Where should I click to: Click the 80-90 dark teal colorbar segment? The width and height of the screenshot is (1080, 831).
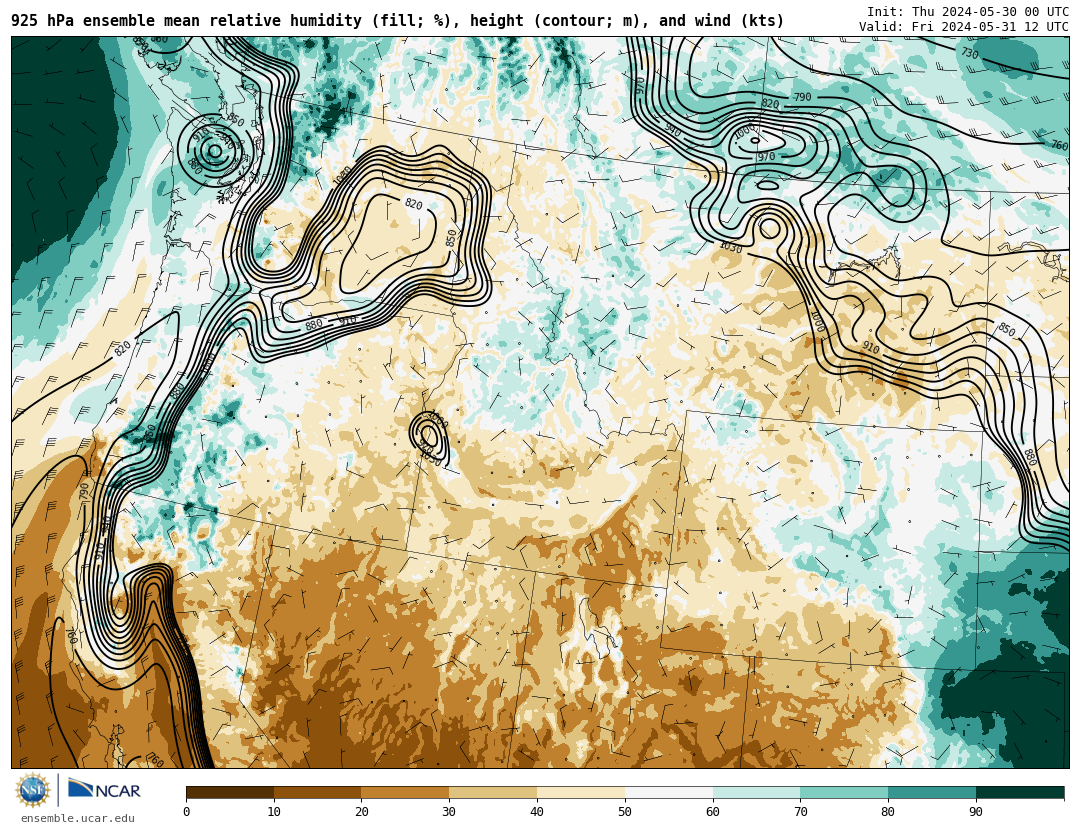point(932,793)
